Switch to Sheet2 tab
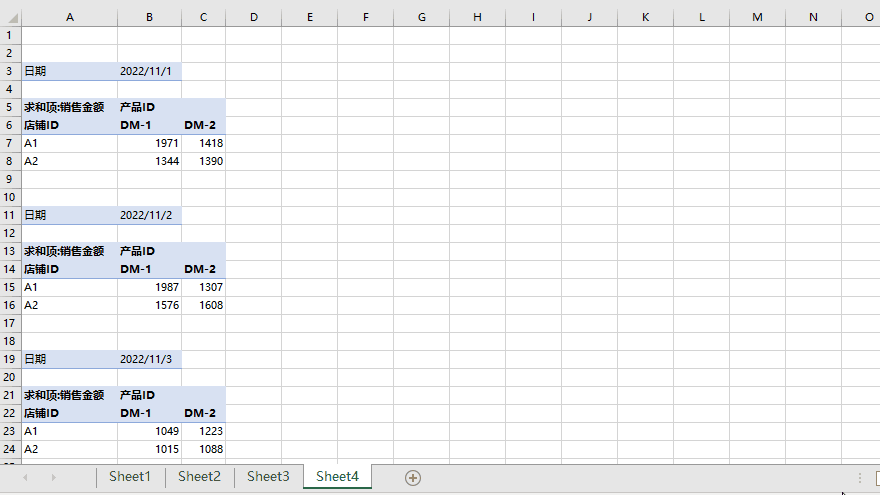The image size is (880, 495). [x=199, y=476]
